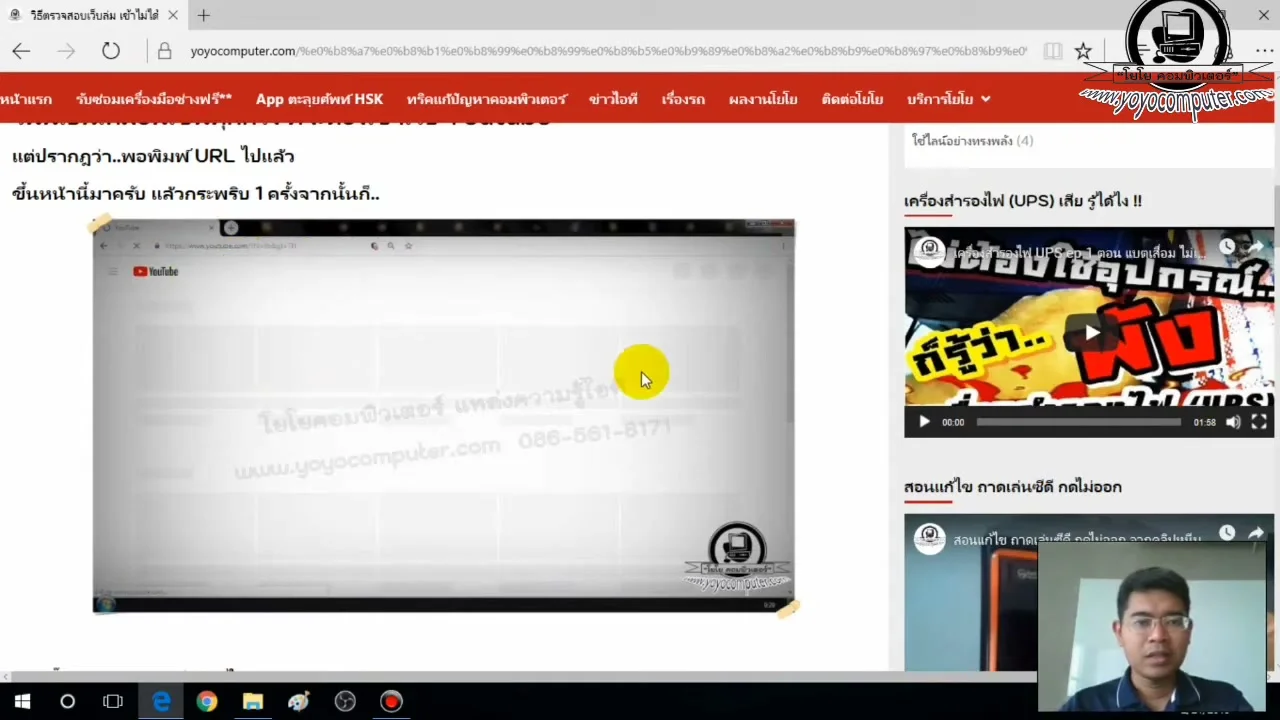This screenshot has width=1280, height=720.
Task: Open Microsoft Edge from the taskbar
Action: pos(160,701)
